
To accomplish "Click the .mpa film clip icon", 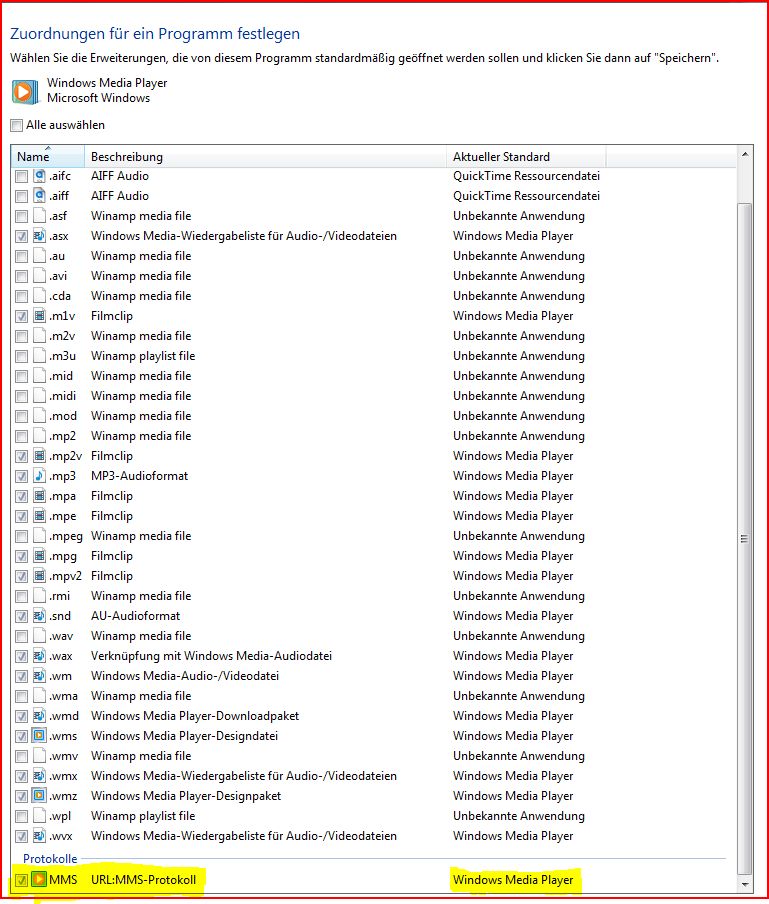I will point(39,496).
